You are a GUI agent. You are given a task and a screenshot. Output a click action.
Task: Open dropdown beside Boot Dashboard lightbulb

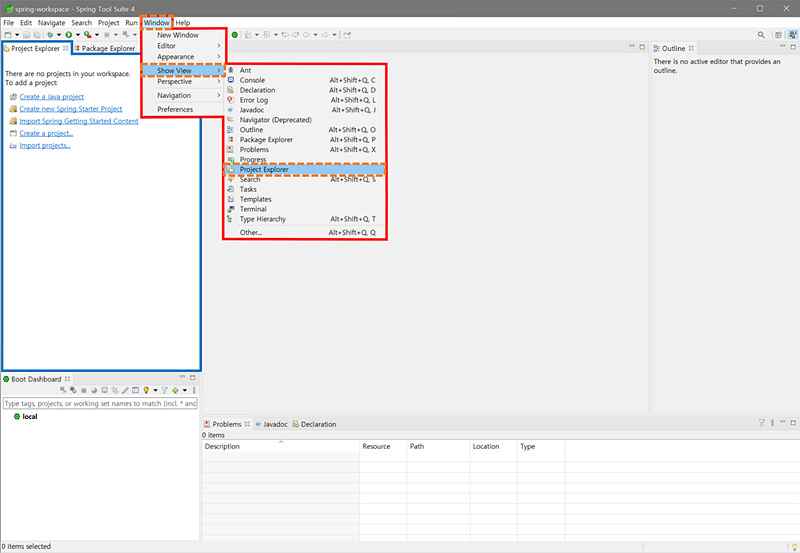(x=156, y=390)
